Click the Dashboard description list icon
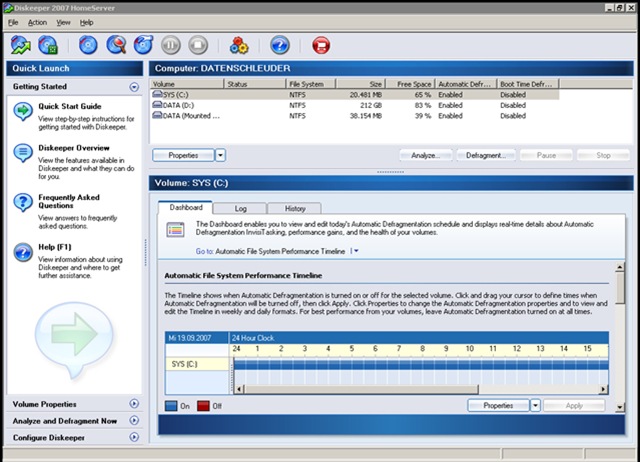The image size is (640, 462). coord(176,229)
